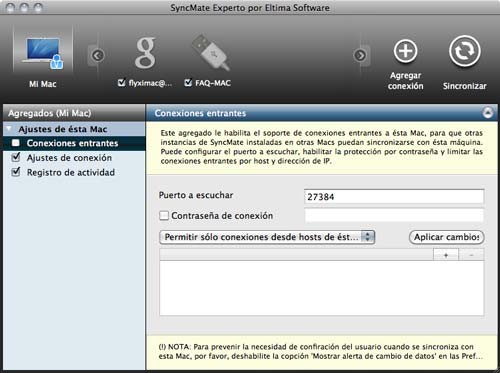Open the Google account connection icon
Image resolution: width=500 pixels, height=373 pixels.
145,53
